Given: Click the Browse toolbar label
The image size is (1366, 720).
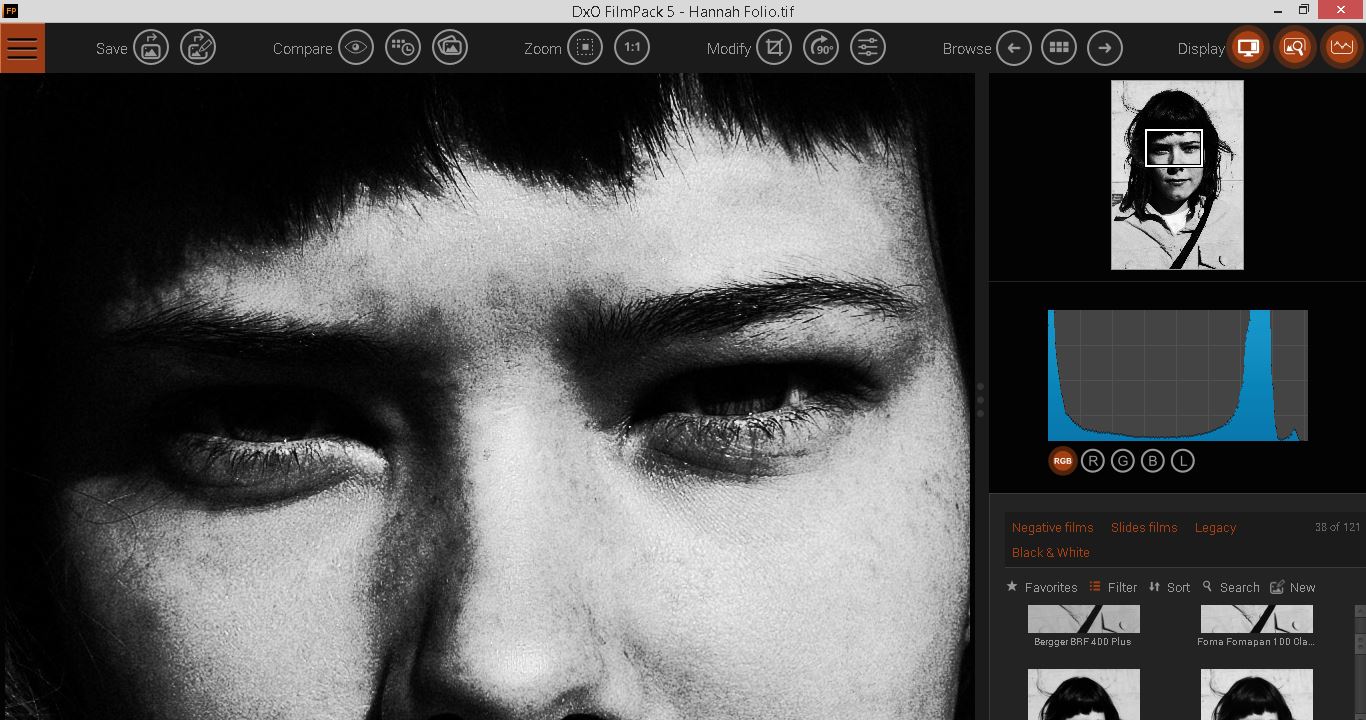Looking at the screenshot, I should (966, 48).
